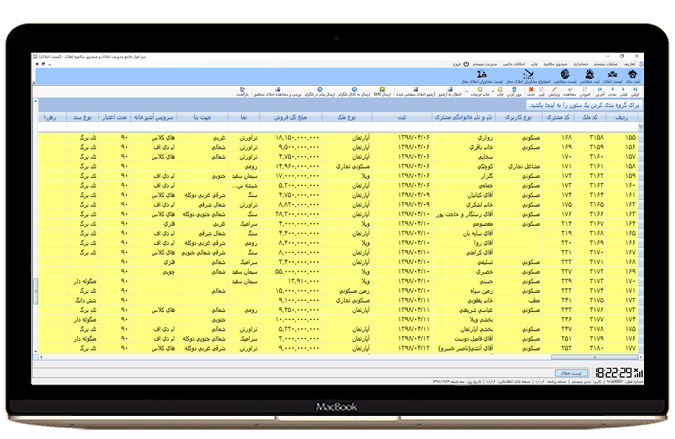Sort by the مدت اعتبار column header
This screenshot has width=675, height=439.
(115, 117)
